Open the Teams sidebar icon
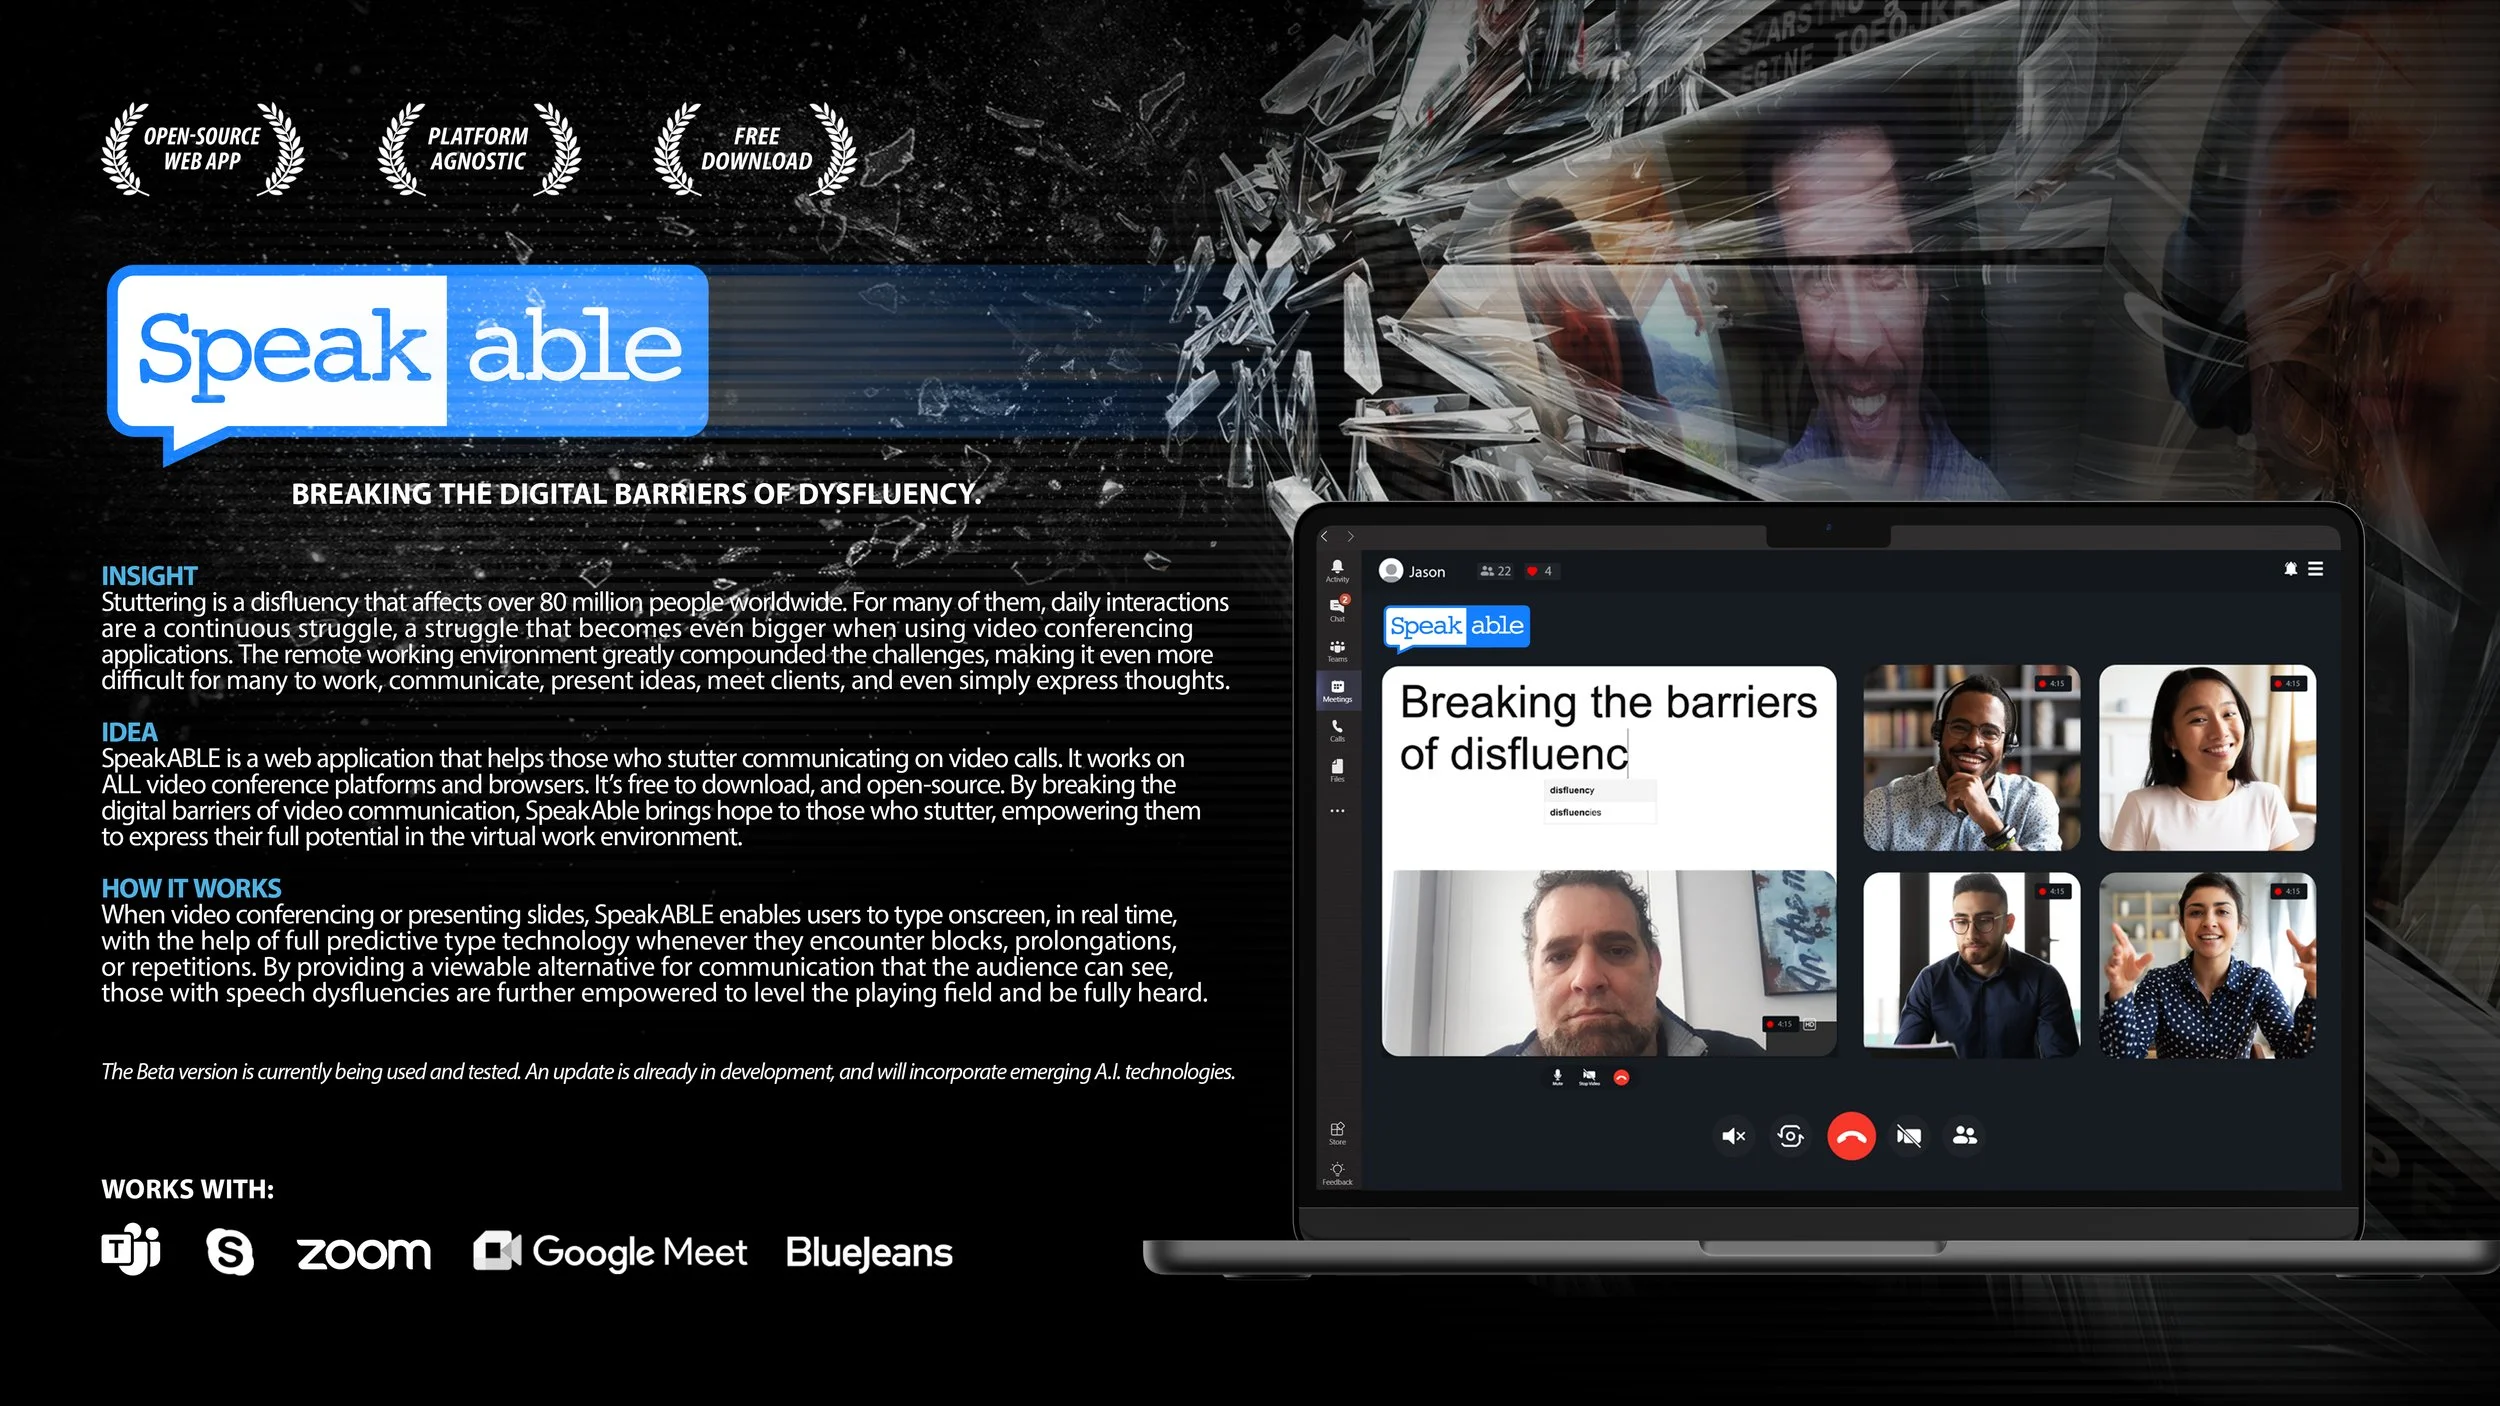Viewport: 2500px width, 1406px height. point(1337,650)
